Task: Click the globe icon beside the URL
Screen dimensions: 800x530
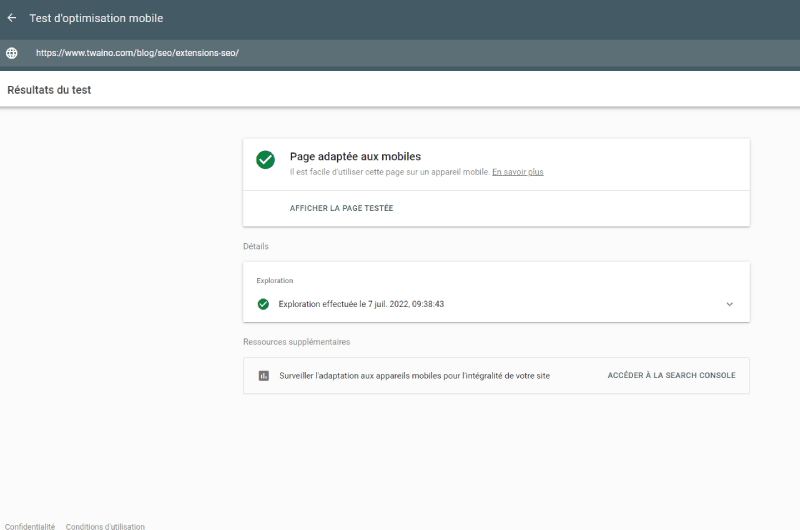Action: click(12, 53)
